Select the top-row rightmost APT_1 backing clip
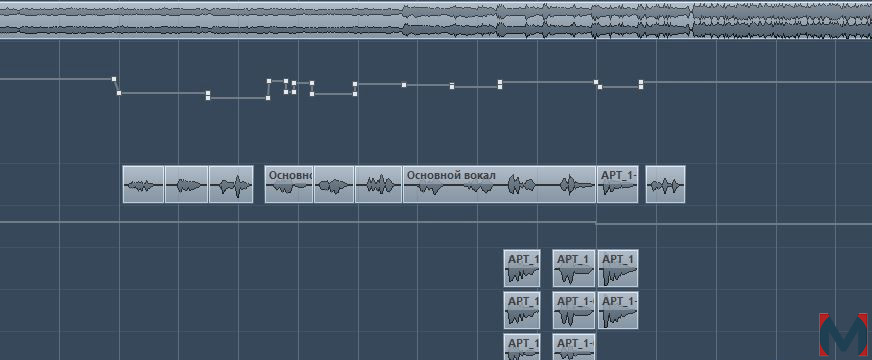The width and height of the screenshot is (872, 360). tap(618, 268)
